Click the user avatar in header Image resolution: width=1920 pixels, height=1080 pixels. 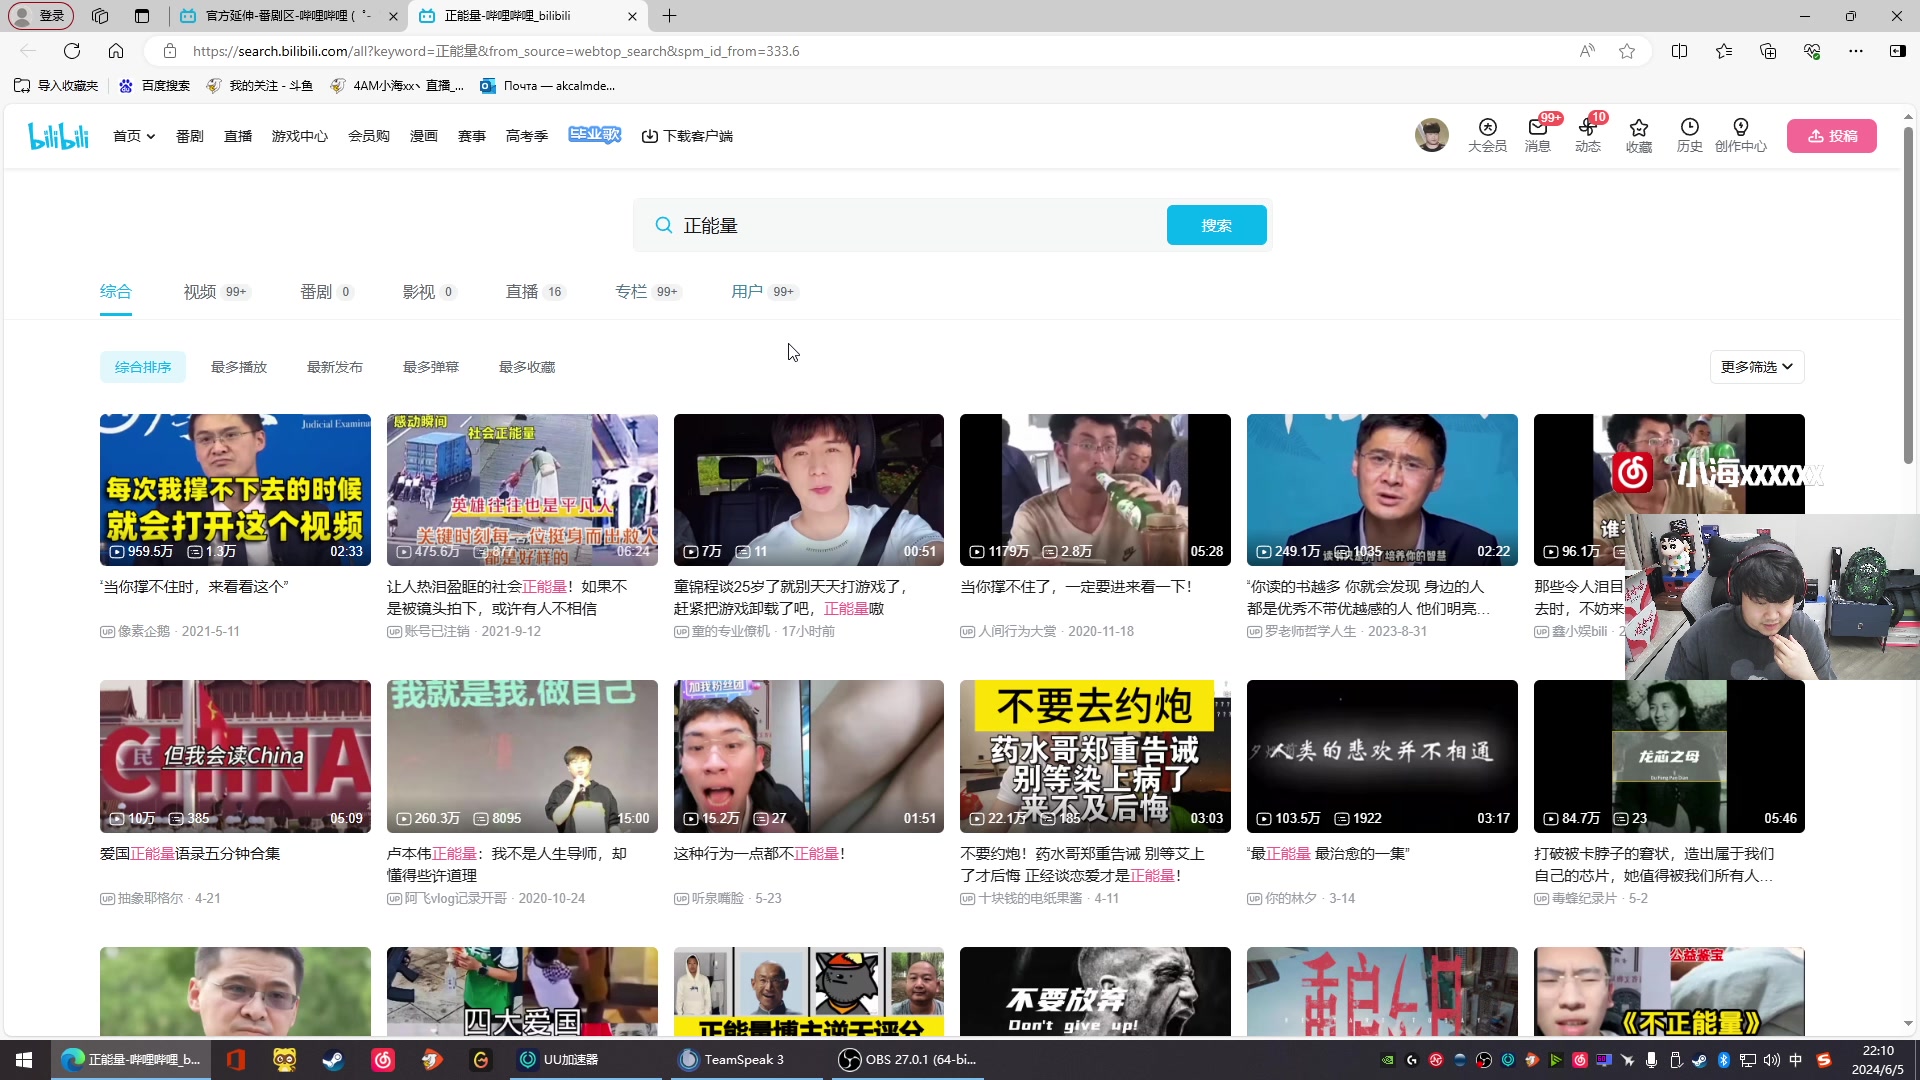[1431, 135]
